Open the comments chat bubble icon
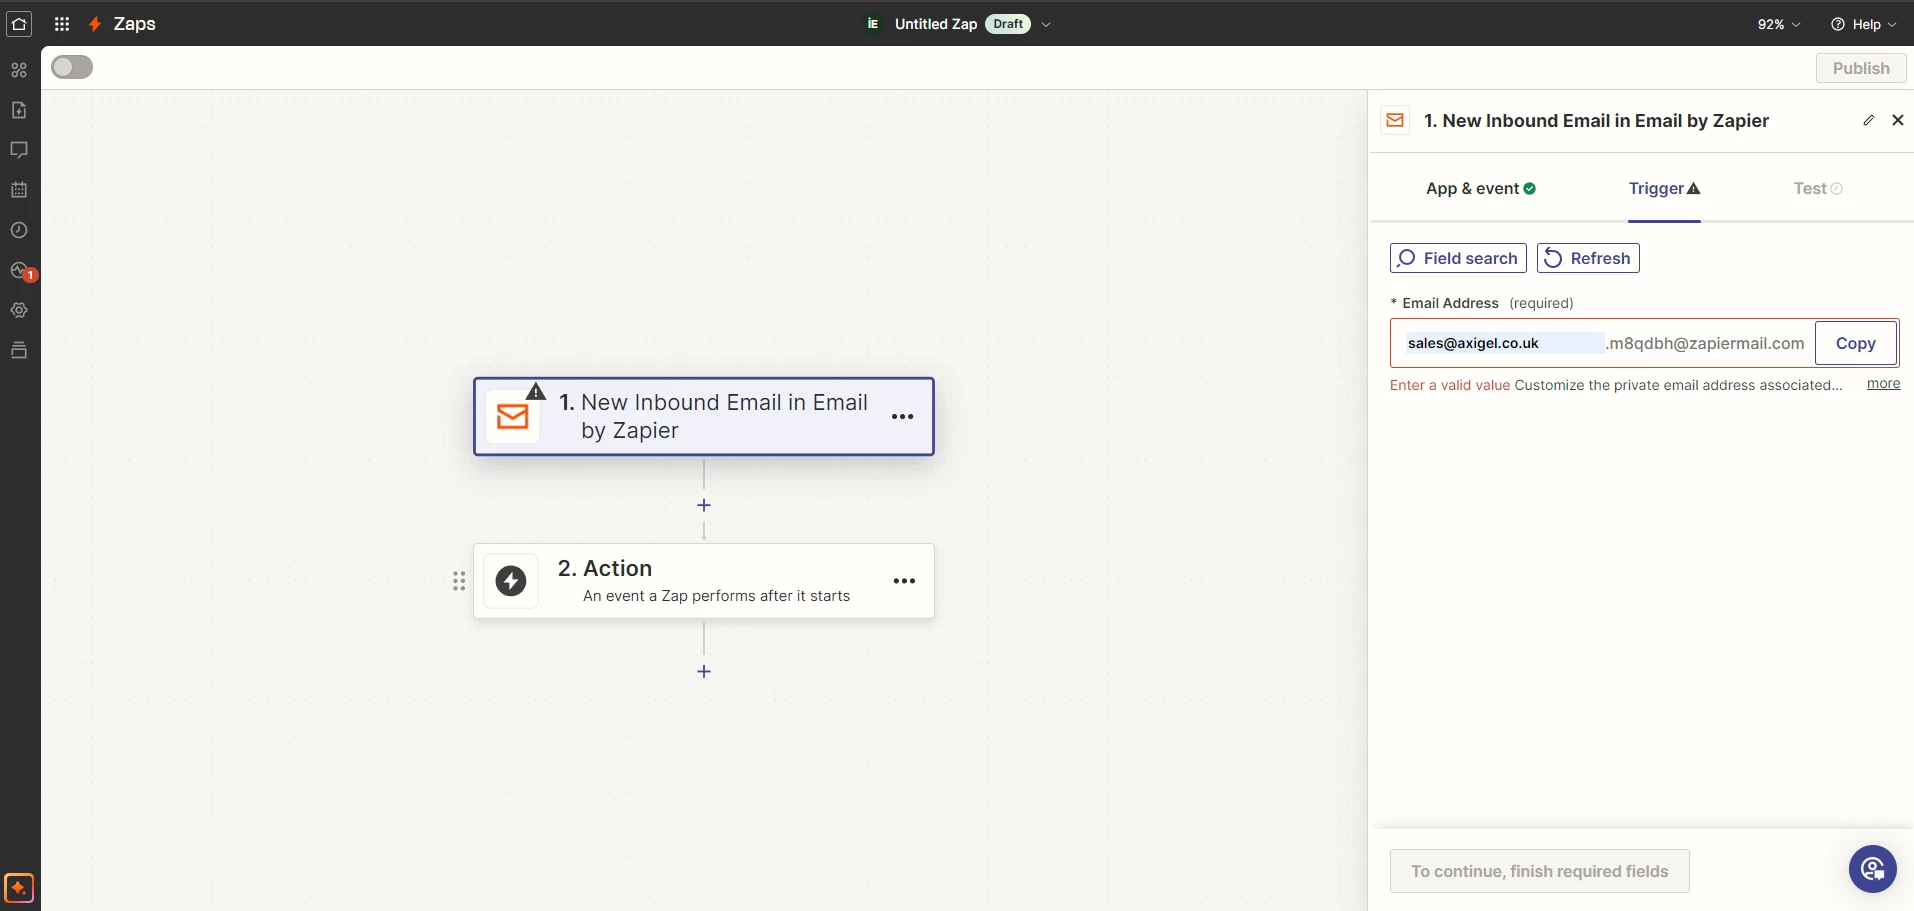Viewport: 1914px width, 911px height. tap(19, 150)
